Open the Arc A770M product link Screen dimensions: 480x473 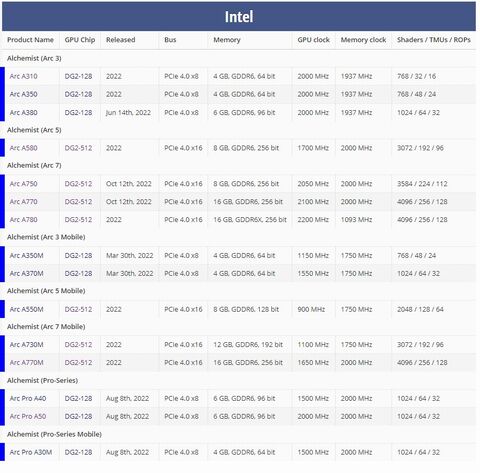click(26, 363)
